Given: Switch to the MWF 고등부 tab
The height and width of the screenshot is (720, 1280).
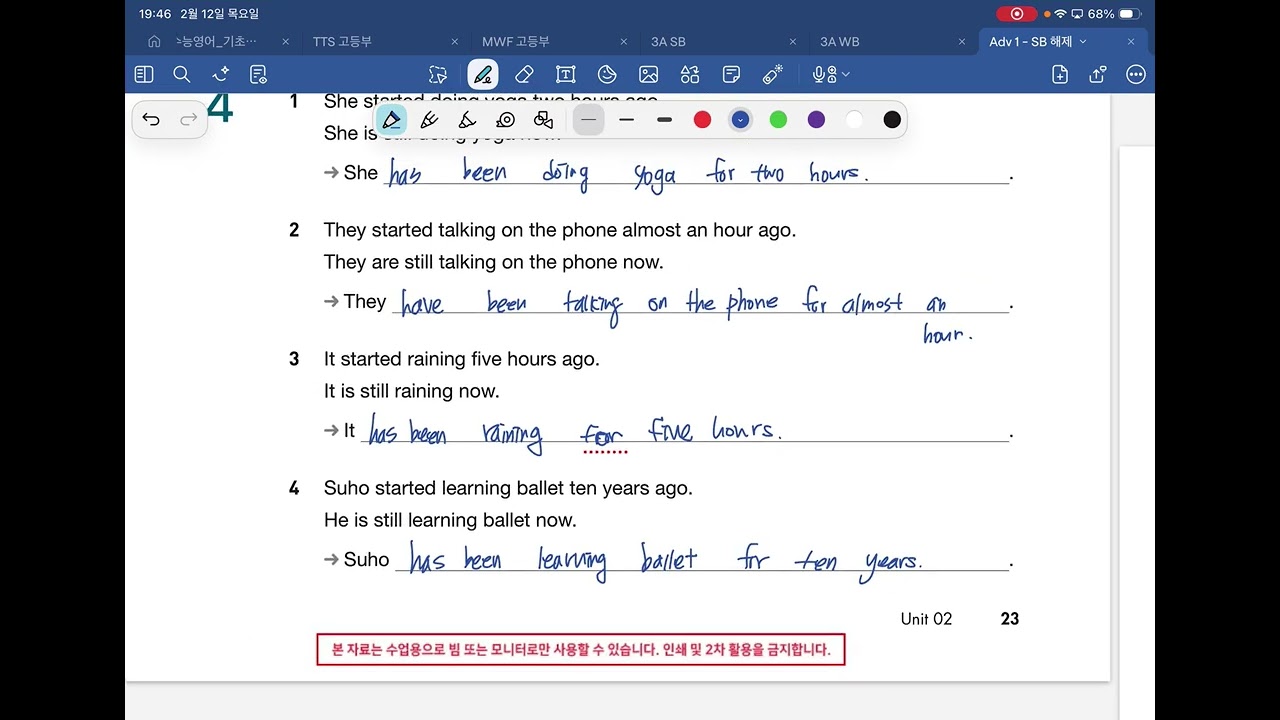Looking at the screenshot, I should [x=516, y=42].
